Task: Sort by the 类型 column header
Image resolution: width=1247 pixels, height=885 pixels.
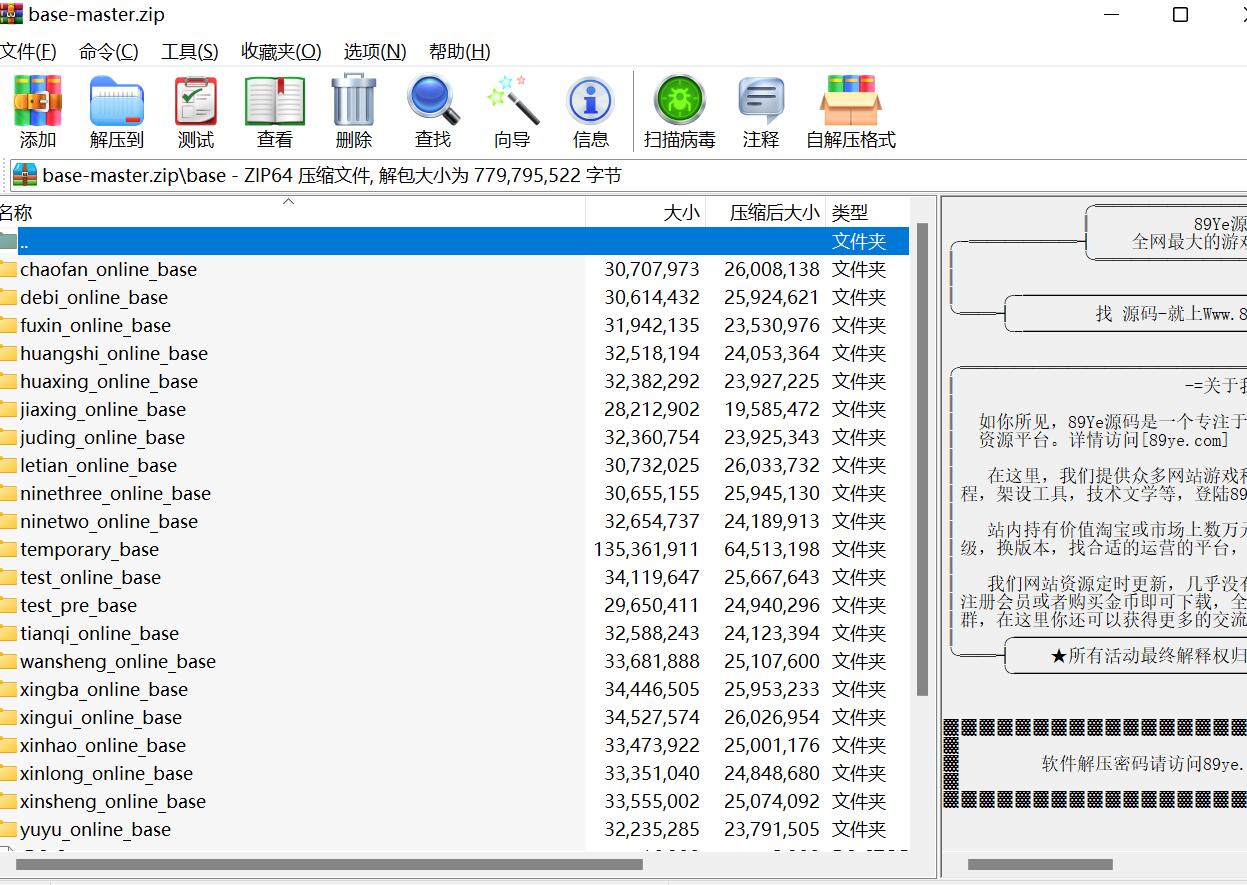Action: click(868, 212)
